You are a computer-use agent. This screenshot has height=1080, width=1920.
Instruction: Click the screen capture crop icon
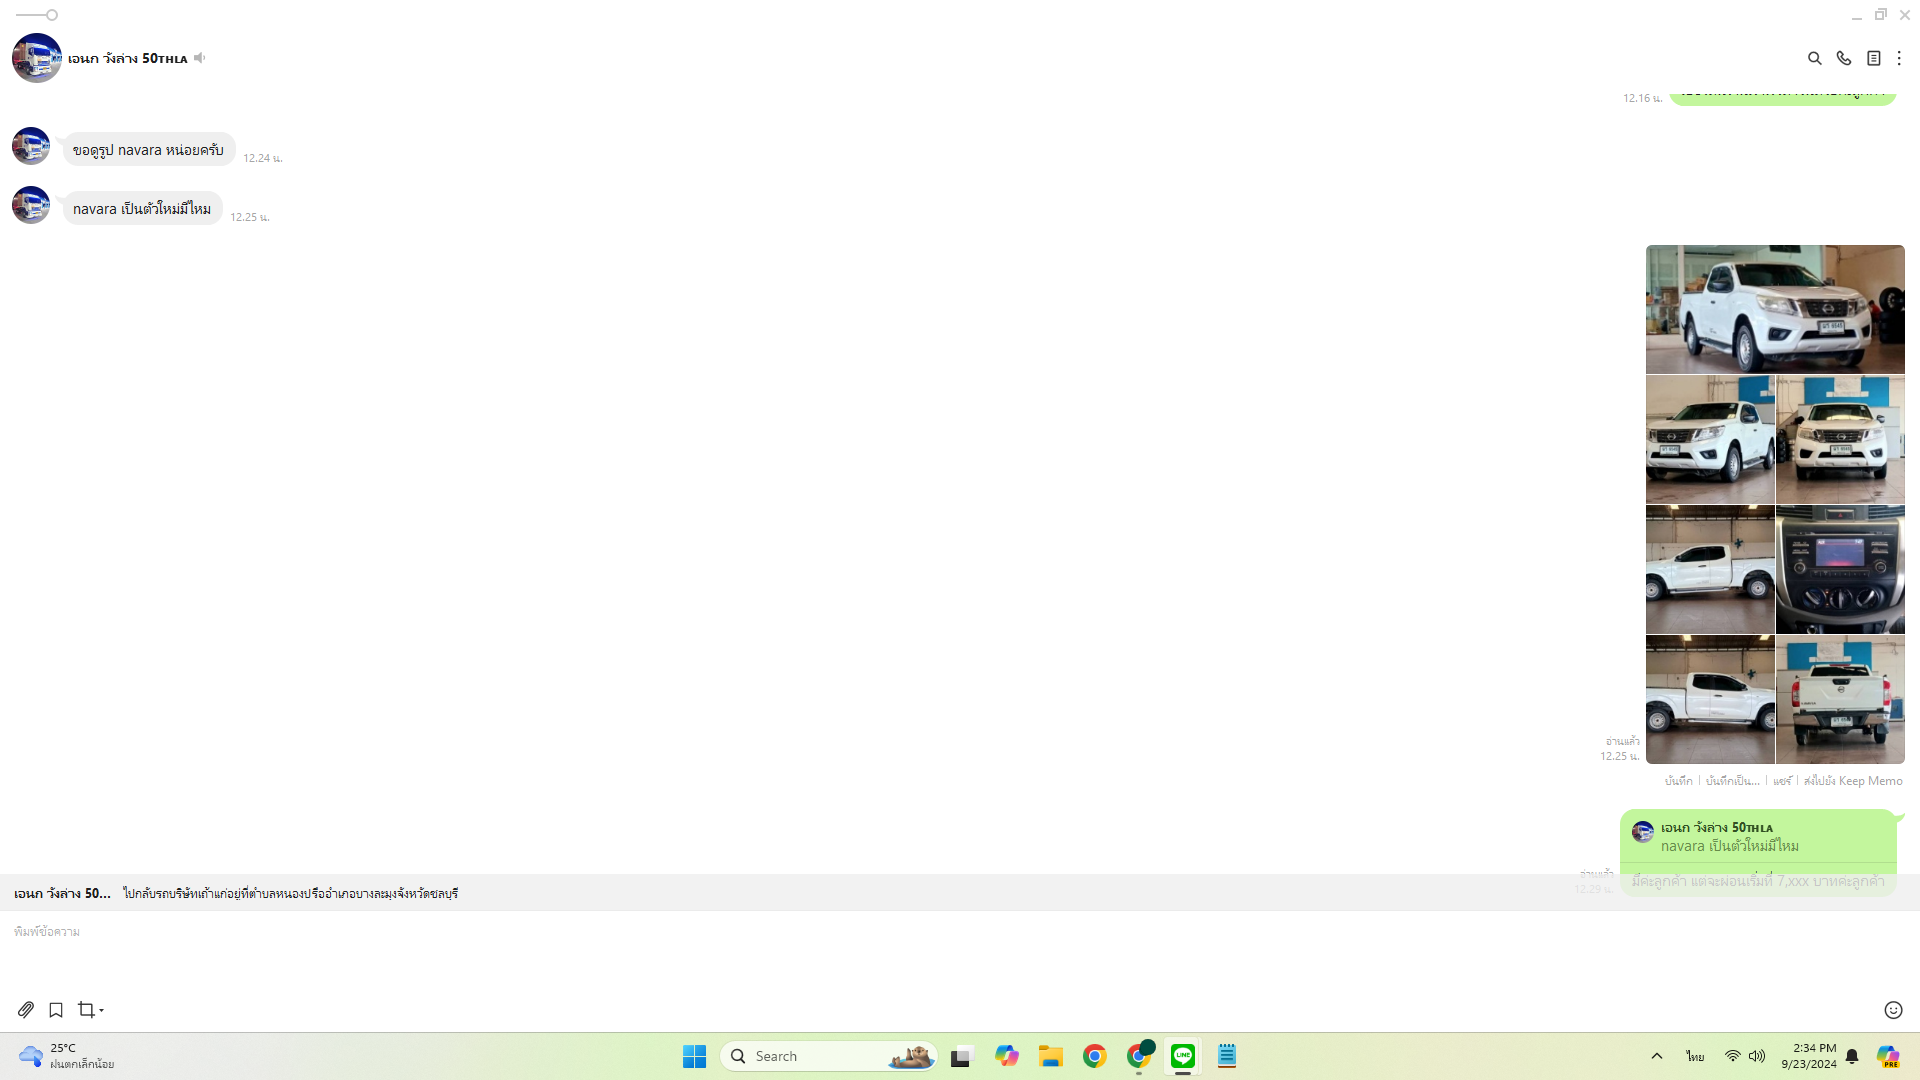pos(86,1010)
